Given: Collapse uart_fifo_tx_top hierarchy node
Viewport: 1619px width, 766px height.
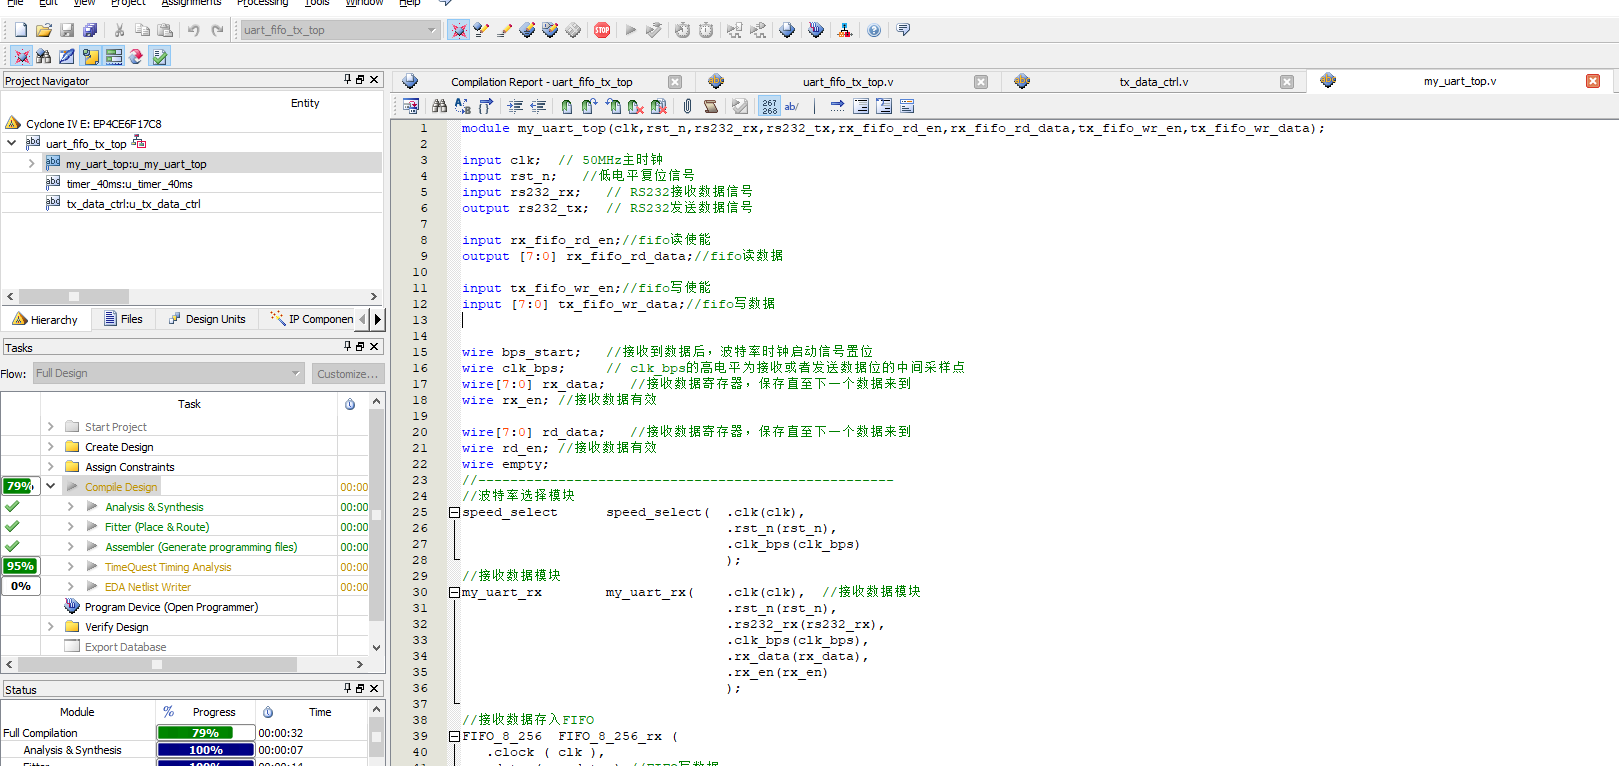Looking at the screenshot, I should (x=12, y=143).
